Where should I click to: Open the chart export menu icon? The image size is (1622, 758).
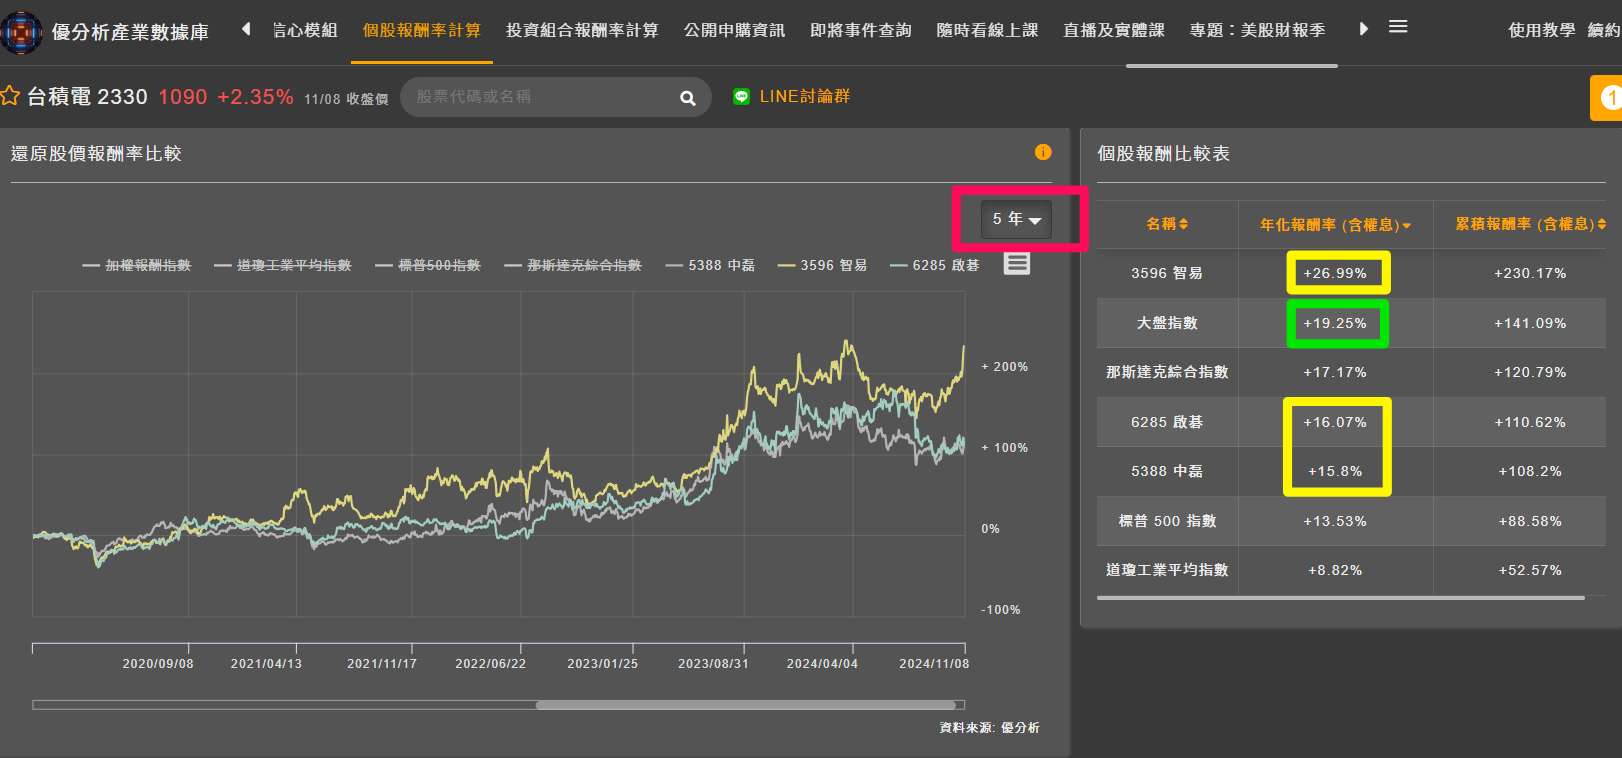[x=1017, y=264]
